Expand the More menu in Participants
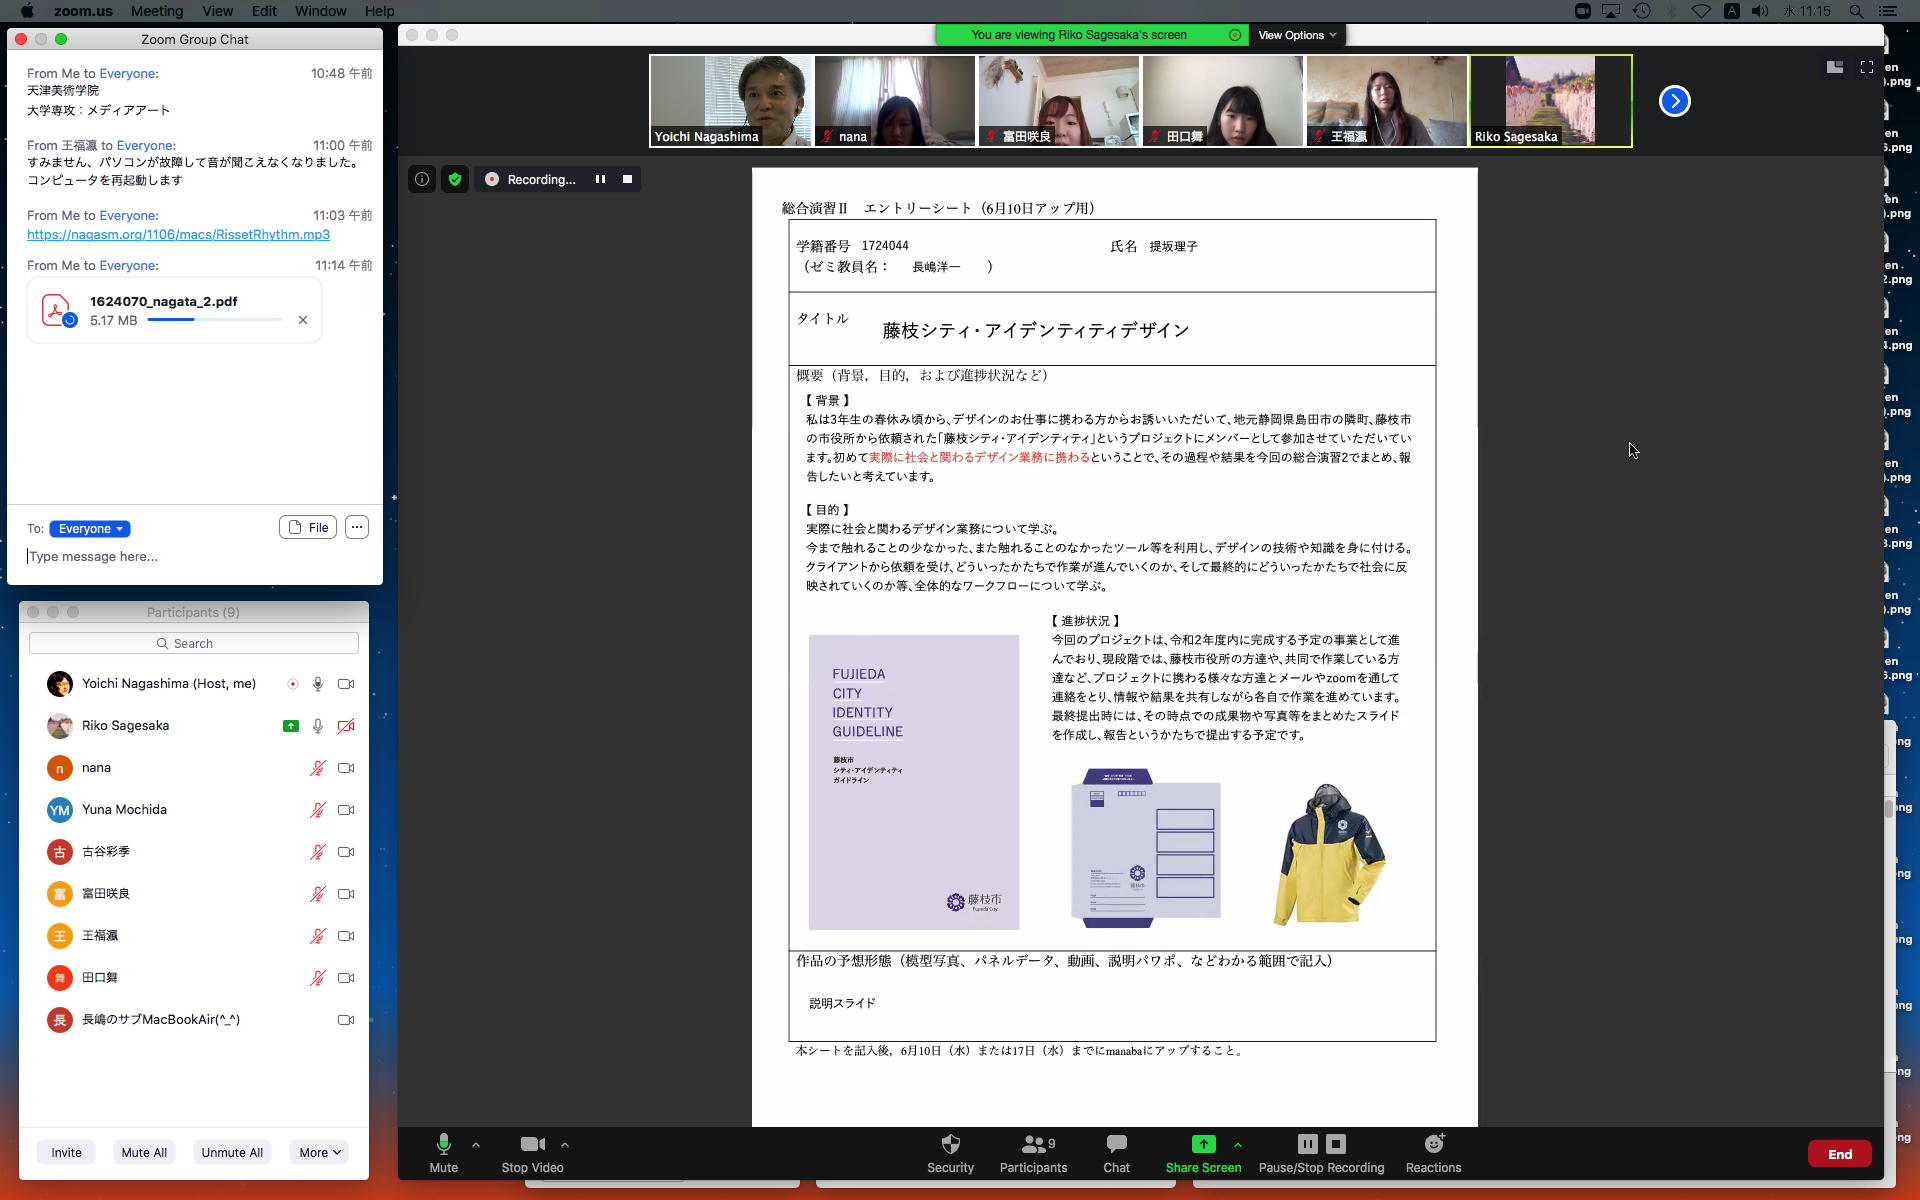The width and height of the screenshot is (1920, 1200). click(319, 1152)
